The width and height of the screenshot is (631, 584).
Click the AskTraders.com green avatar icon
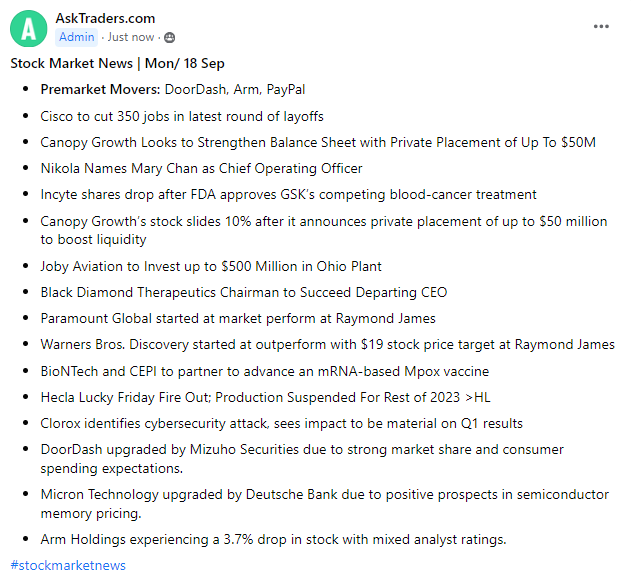(28, 28)
